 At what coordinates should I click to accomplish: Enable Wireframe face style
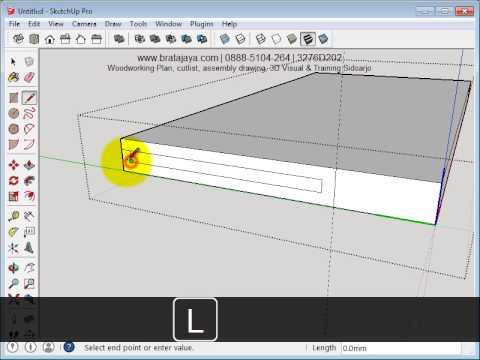click(261, 39)
